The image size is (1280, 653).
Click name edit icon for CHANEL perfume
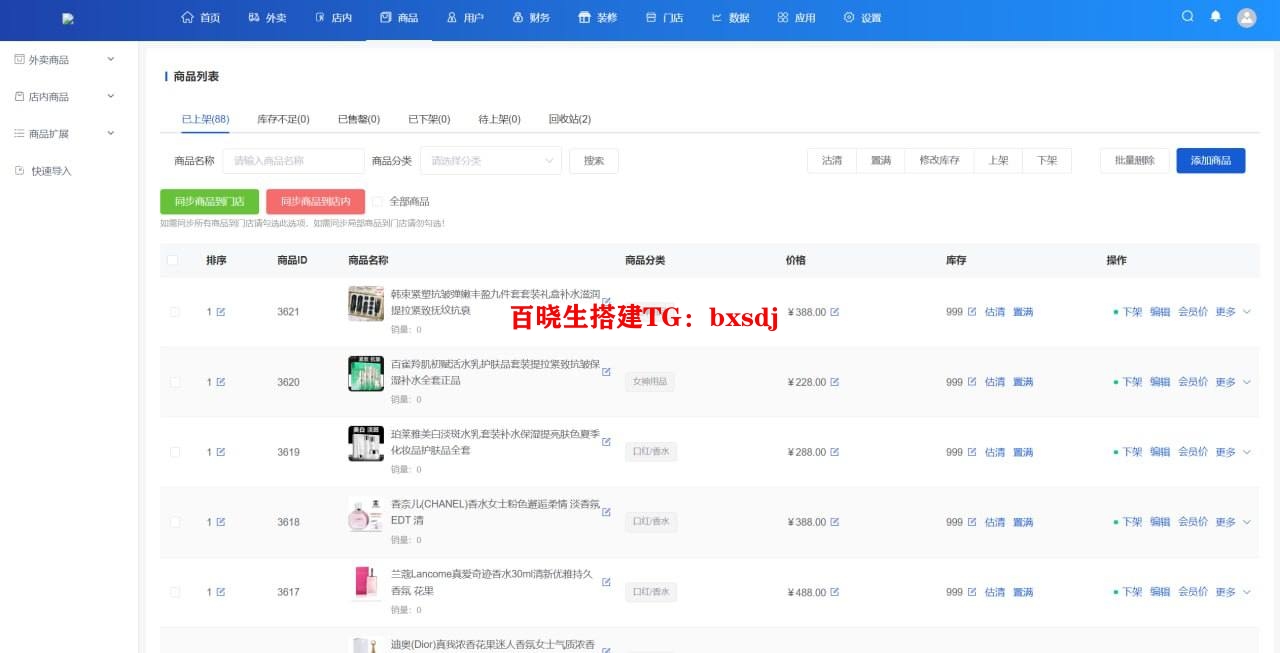(606, 511)
